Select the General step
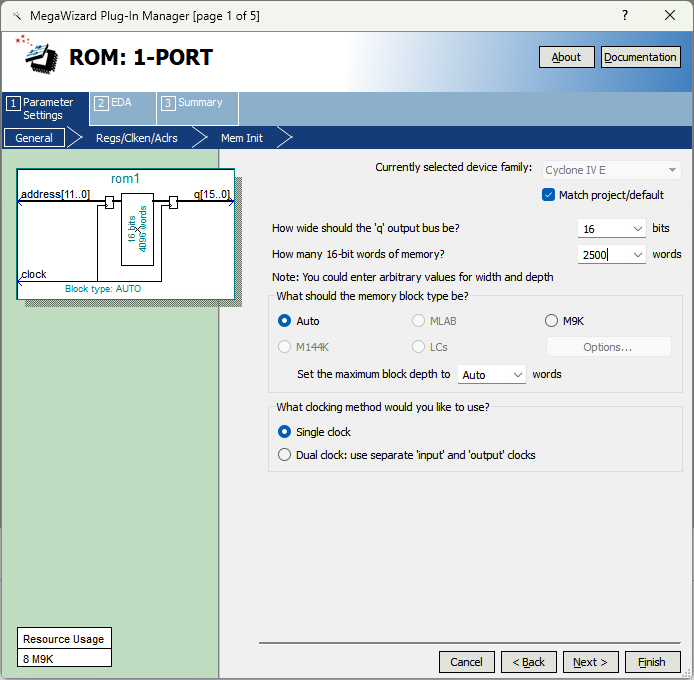 (x=34, y=138)
